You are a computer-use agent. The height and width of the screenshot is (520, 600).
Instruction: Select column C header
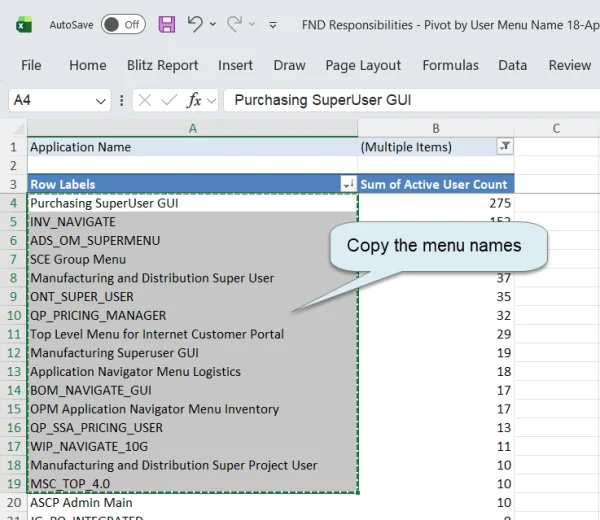pyautogui.click(x=556, y=128)
